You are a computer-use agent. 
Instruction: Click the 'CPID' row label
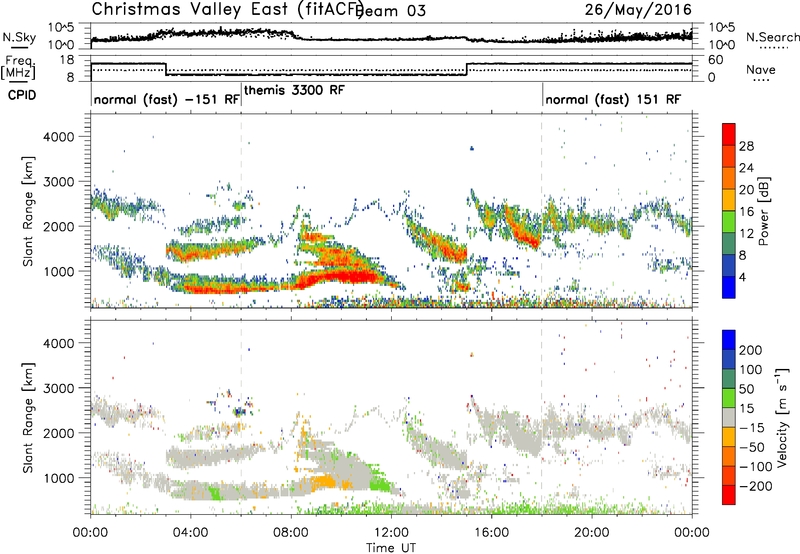click(x=21, y=95)
